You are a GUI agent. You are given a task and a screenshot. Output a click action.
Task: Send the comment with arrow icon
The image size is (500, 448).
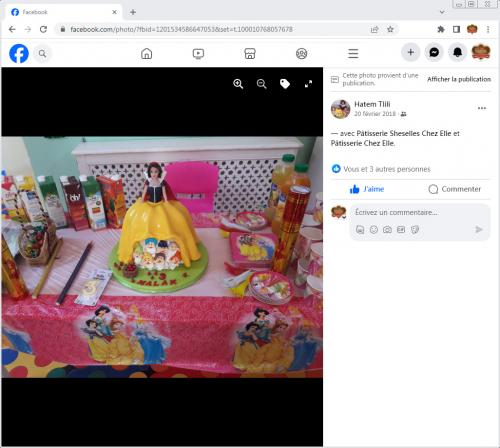(x=479, y=229)
